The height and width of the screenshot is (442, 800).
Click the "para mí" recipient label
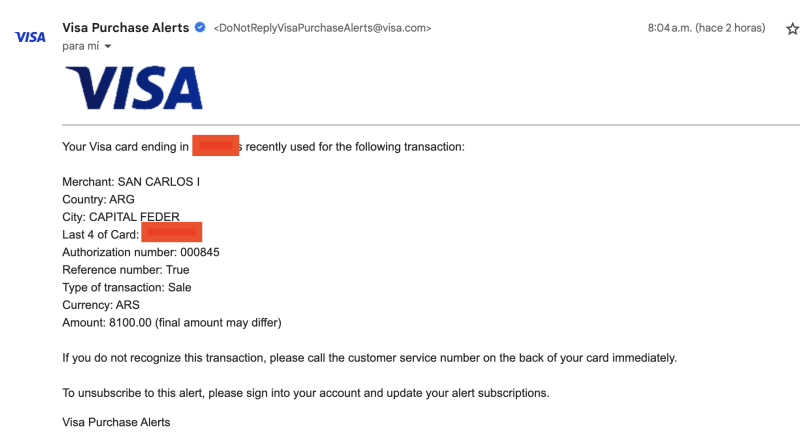pyautogui.click(x=80, y=46)
